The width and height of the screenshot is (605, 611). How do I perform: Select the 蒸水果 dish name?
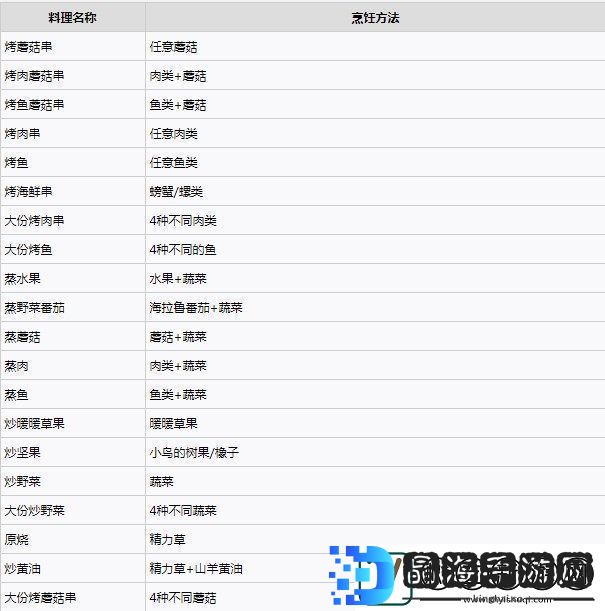22,279
